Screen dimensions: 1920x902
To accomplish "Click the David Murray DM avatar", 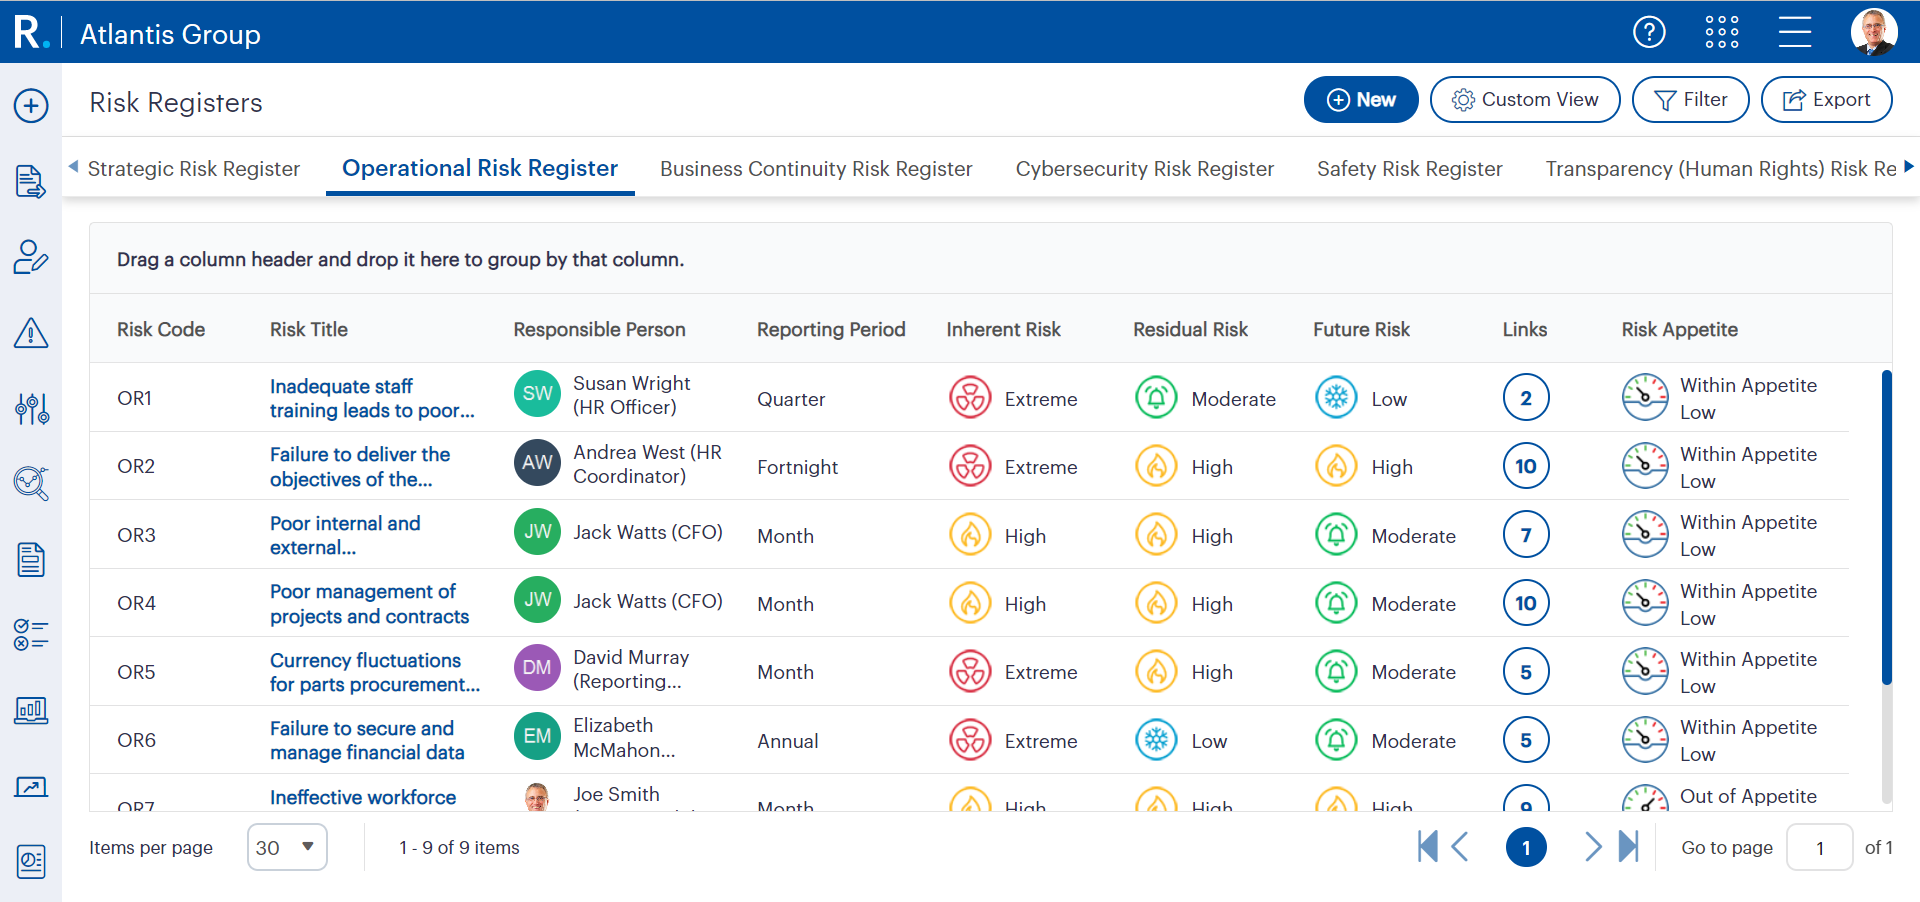I will click(x=537, y=668).
